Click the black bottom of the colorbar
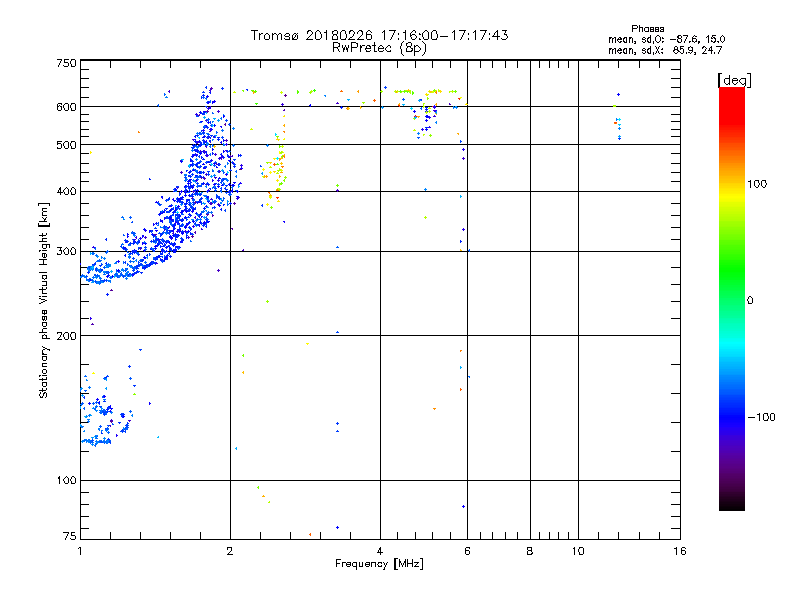The width and height of the screenshot is (800, 600). tap(732, 501)
